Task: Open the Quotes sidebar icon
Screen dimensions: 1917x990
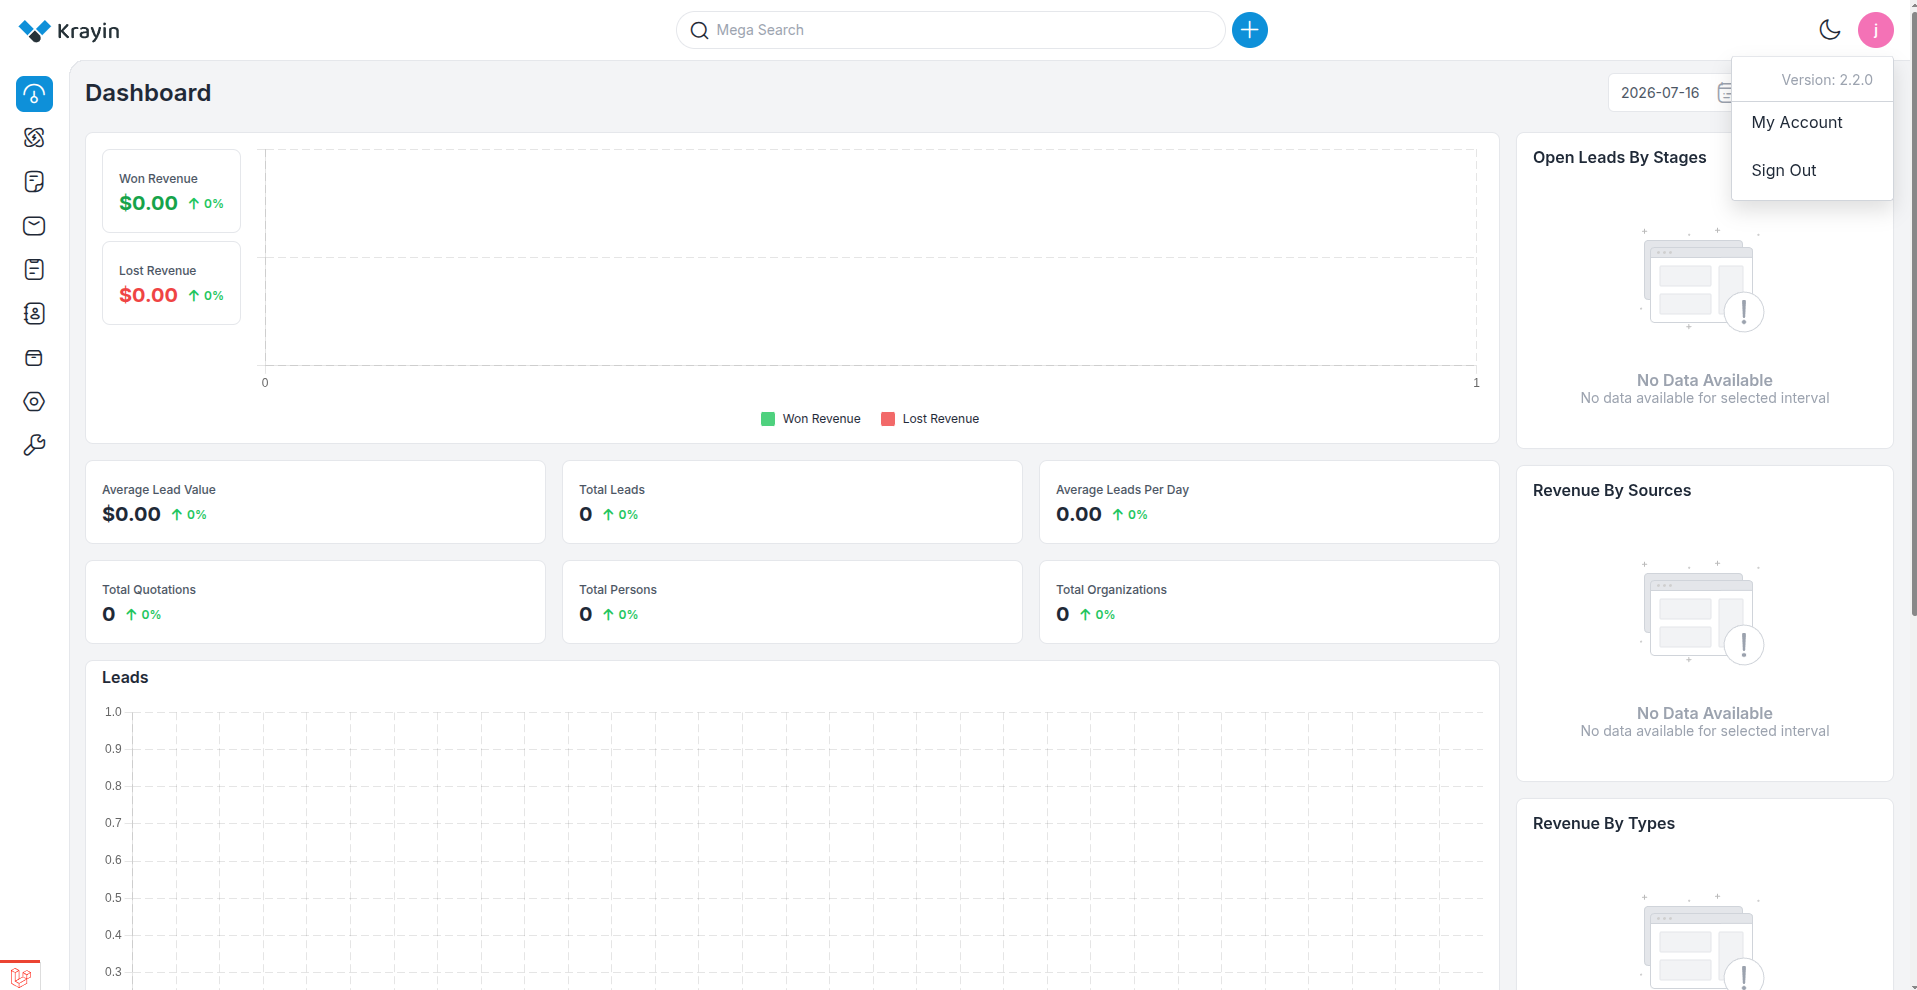Action: pos(34,182)
